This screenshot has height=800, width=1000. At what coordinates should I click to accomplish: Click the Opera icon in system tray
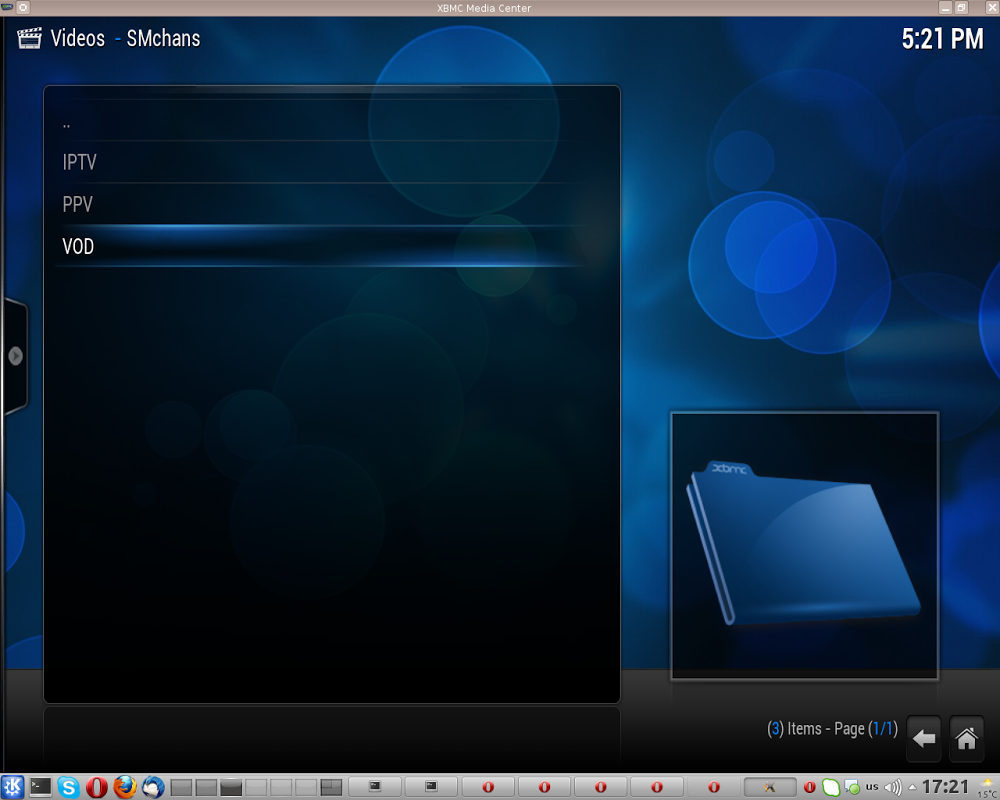pos(809,787)
